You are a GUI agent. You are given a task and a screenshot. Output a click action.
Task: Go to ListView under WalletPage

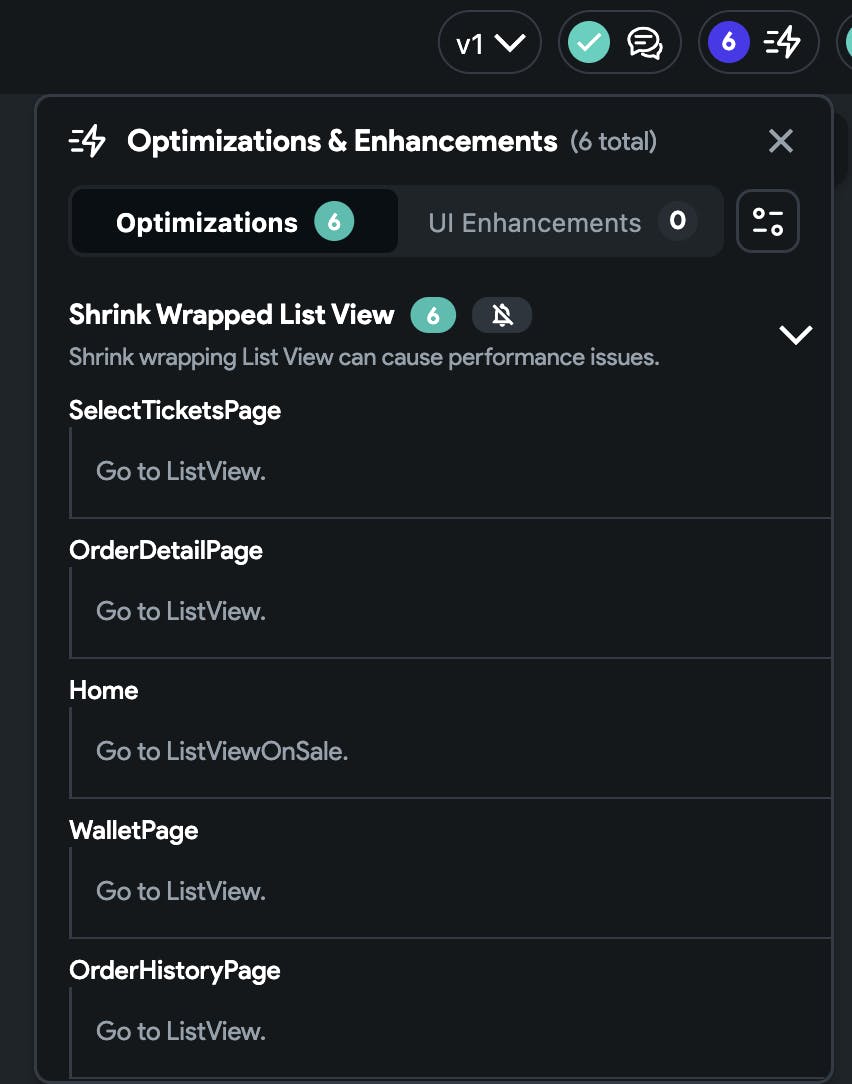point(180,891)
